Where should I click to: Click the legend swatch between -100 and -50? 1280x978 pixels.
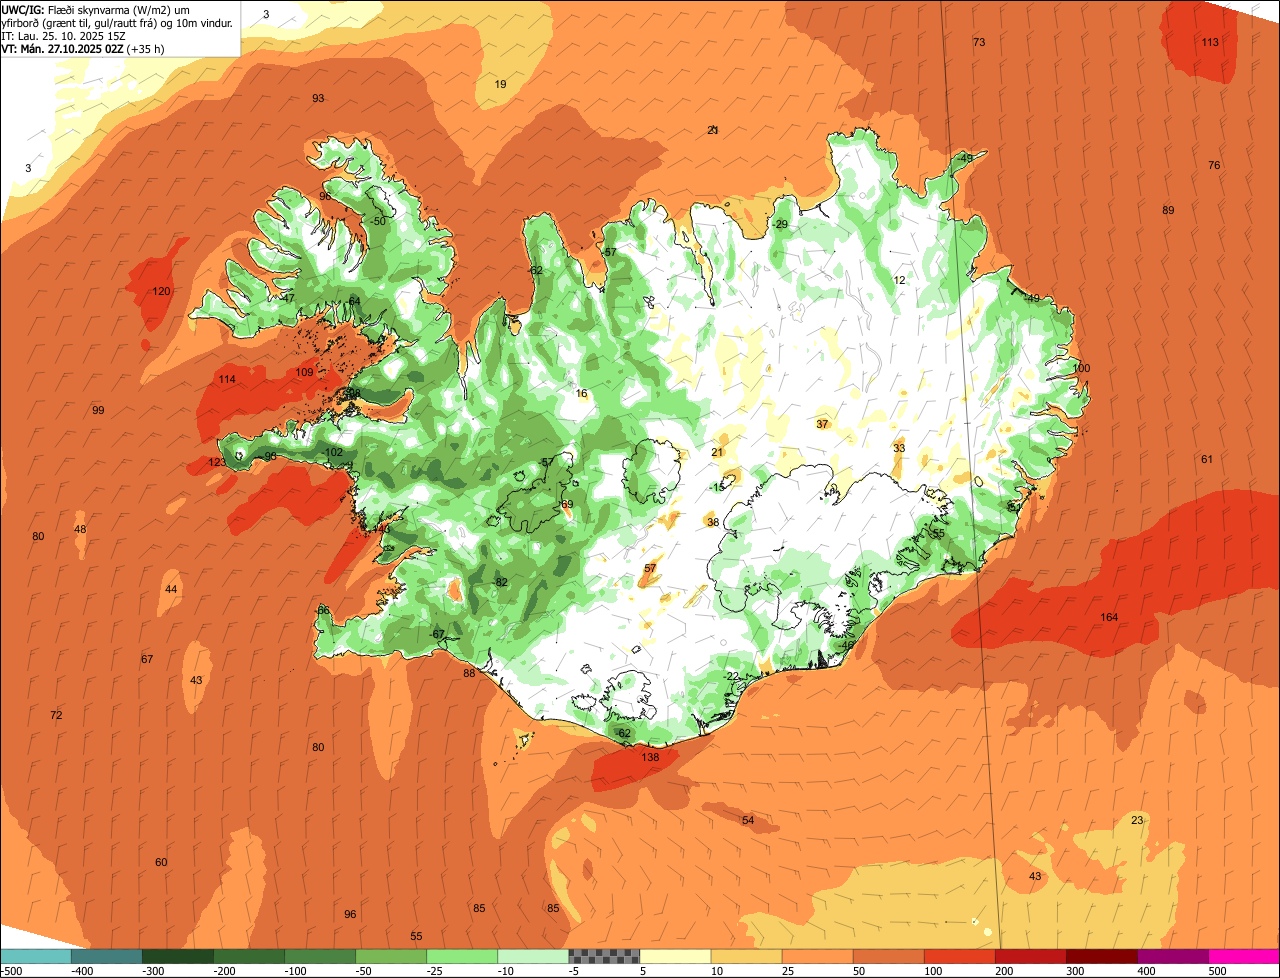319,956
